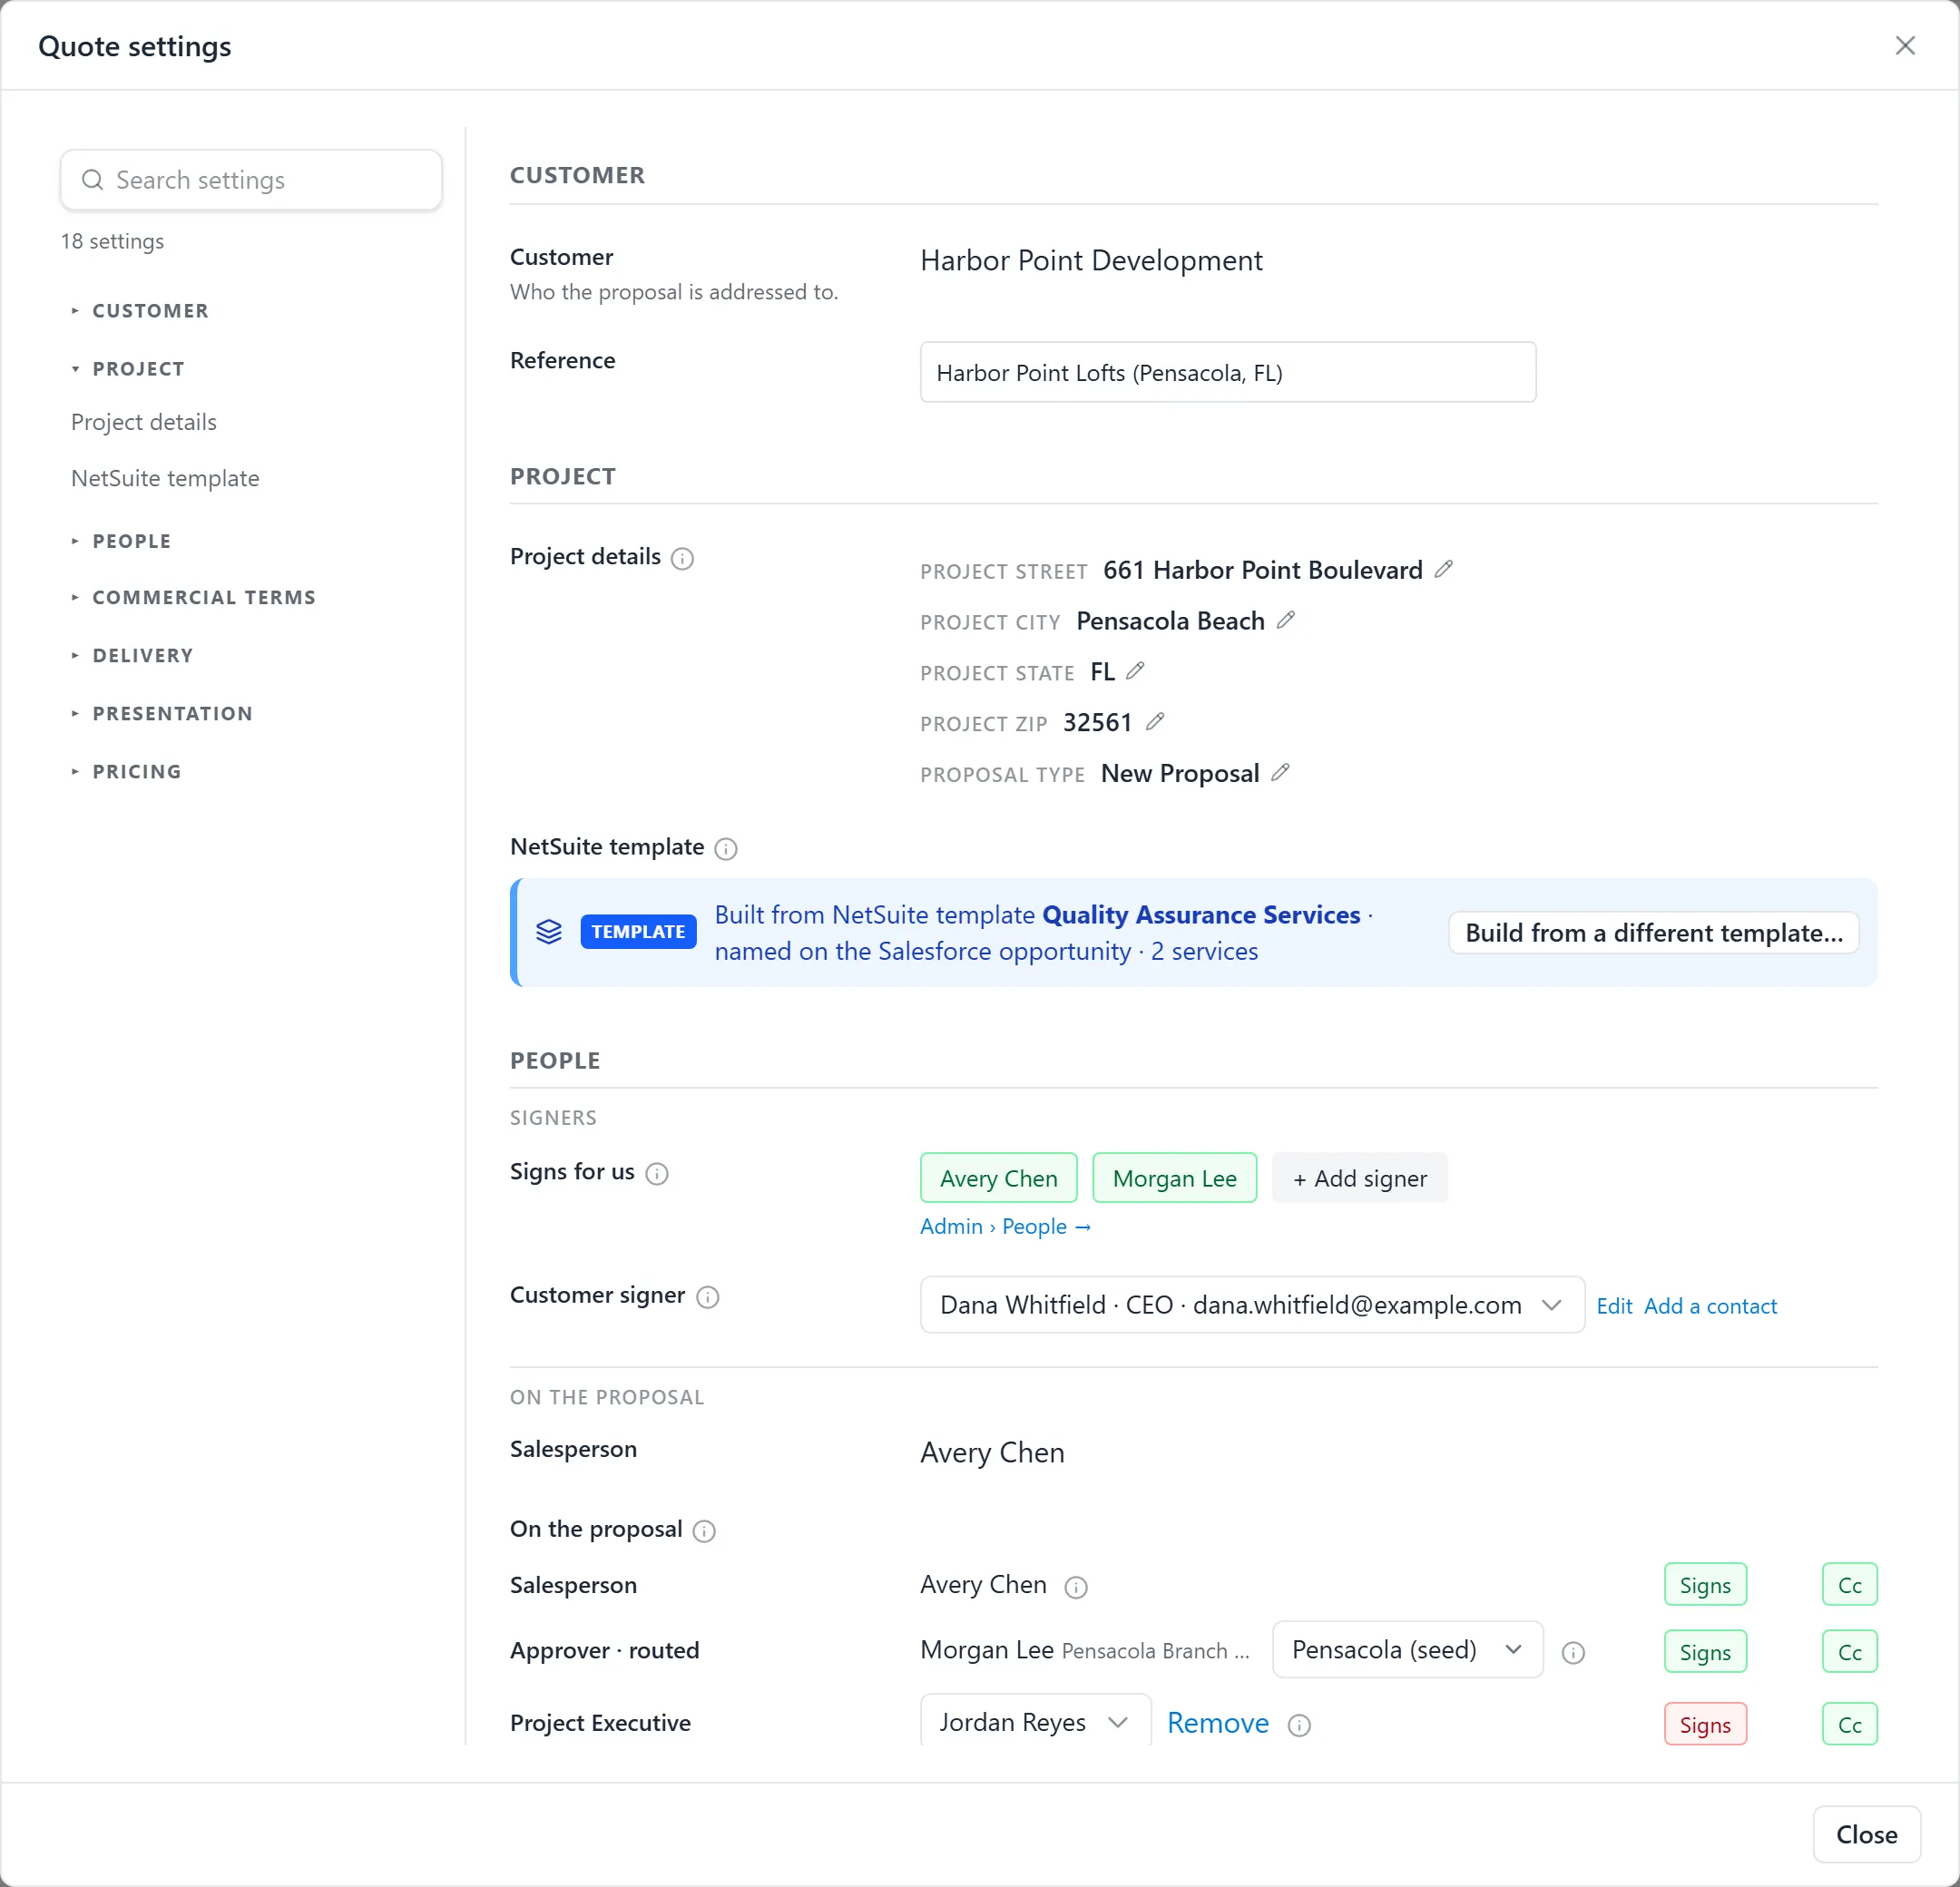Viewport: 1960px width, 1887px height.
Task: Click the search magnifier icon
Action: (92, 180)
